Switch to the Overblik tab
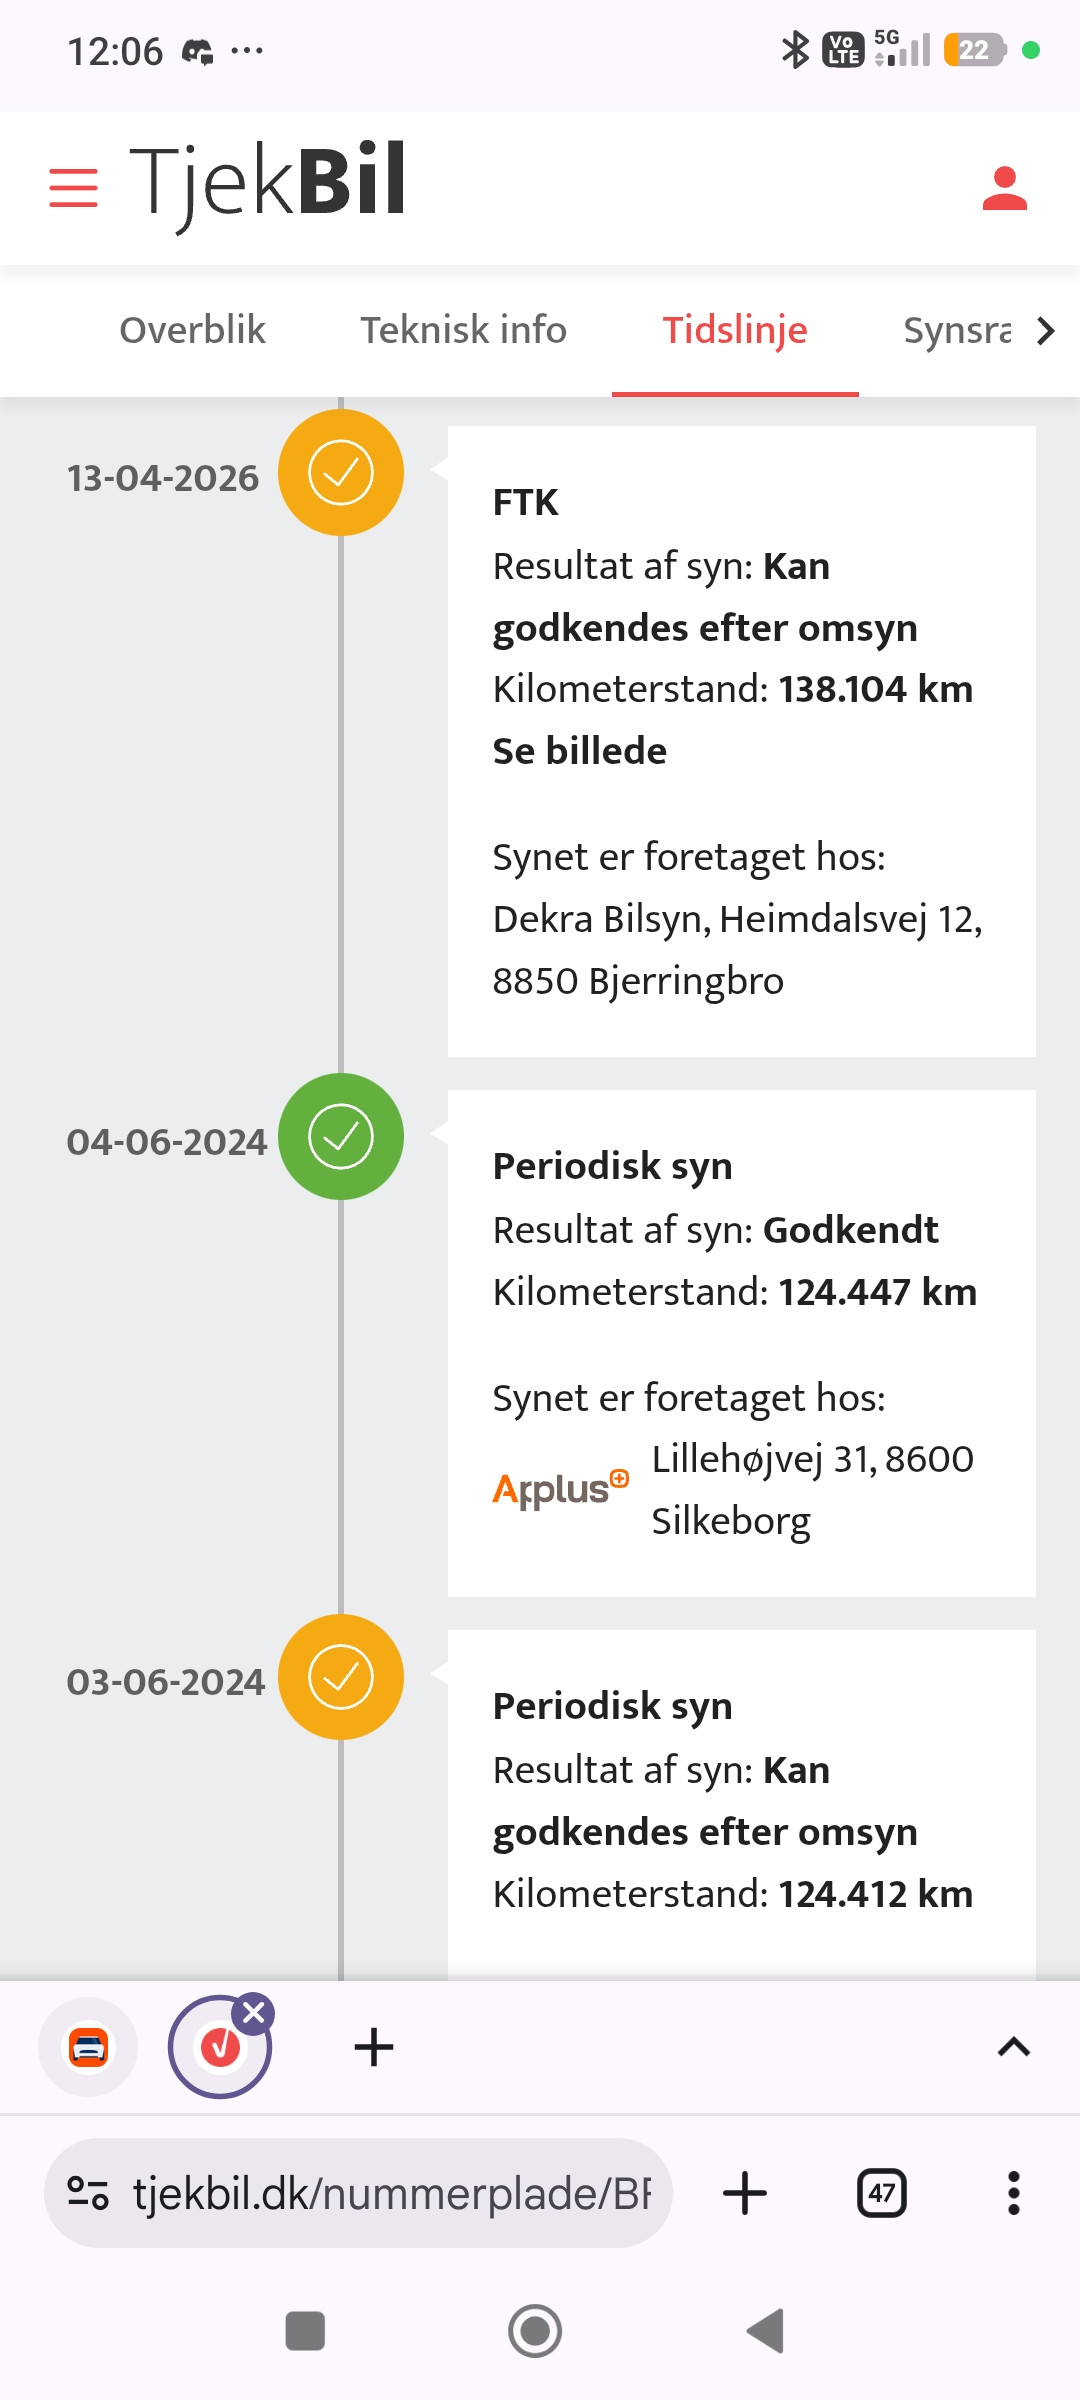The height and width of the screenshot is (2400, 1080). (x=192, y=330)
